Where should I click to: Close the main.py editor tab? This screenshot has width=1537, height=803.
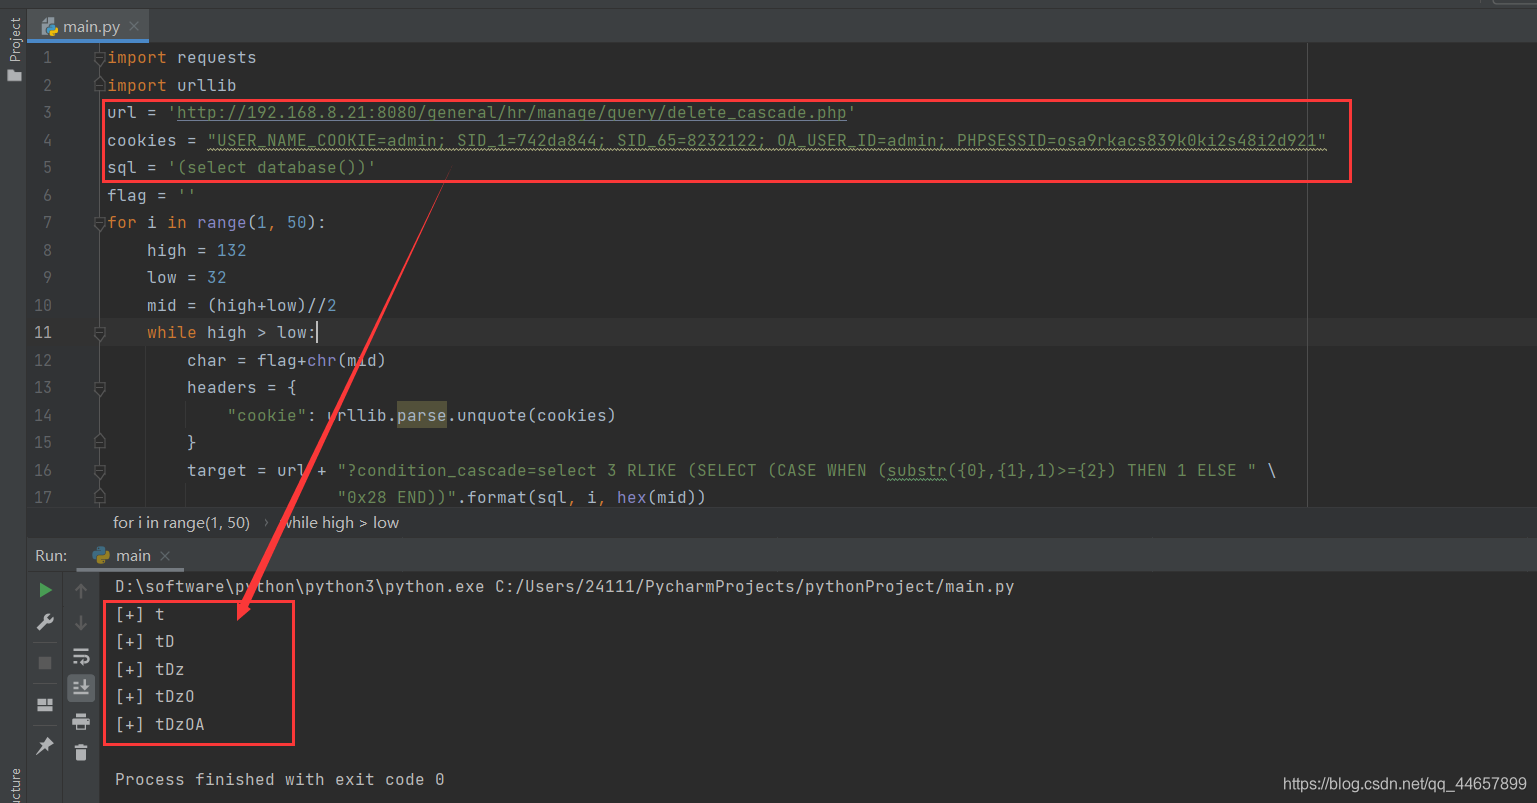pos(135,27)
